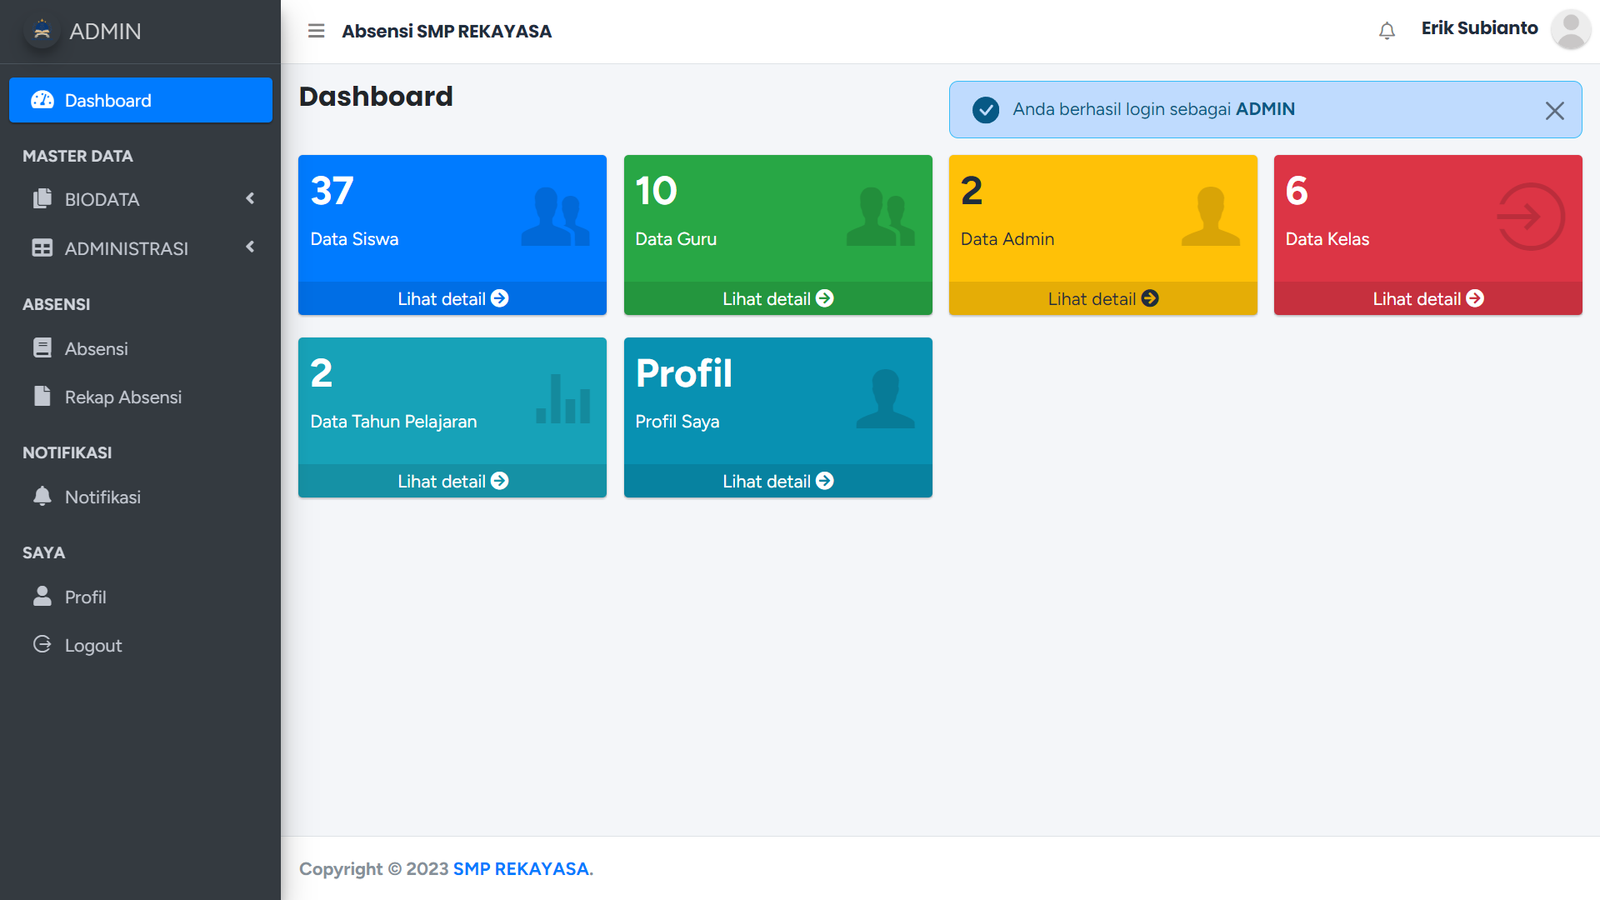Click the SMP REKAYASA footer link
The image size is (1600, 900).
(521, 869)
